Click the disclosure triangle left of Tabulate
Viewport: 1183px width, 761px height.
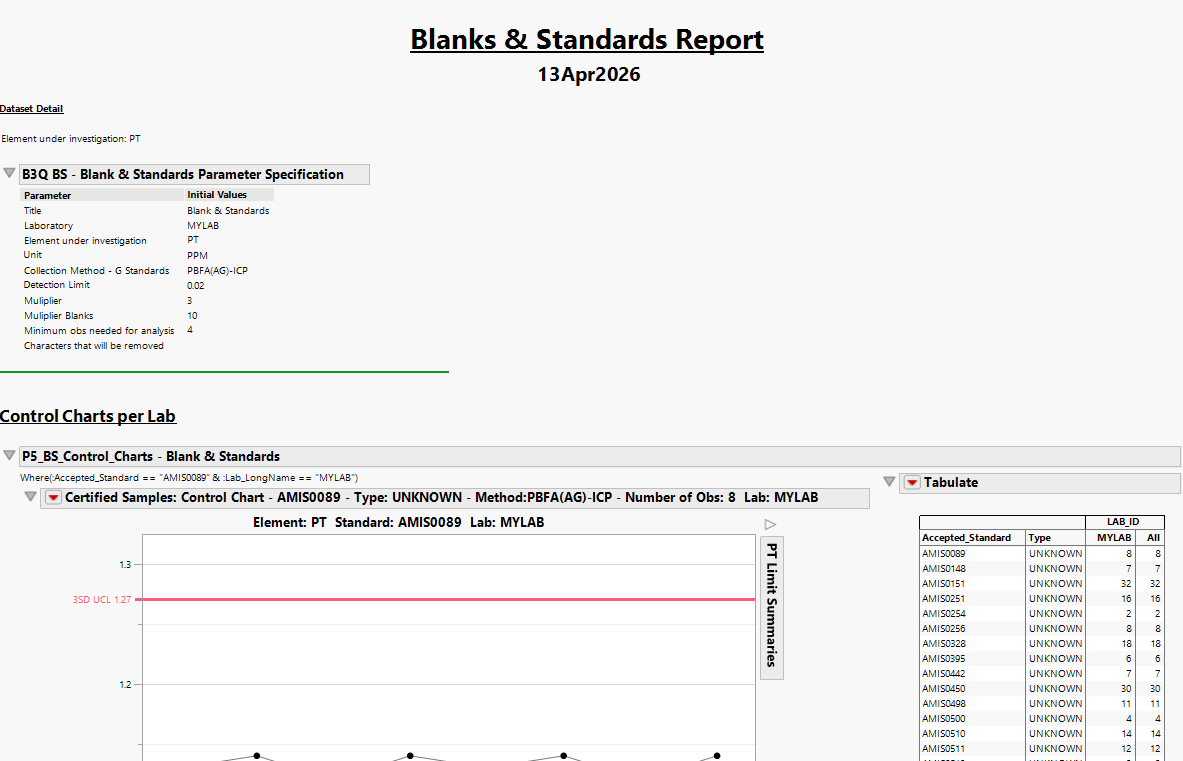pos(889,482)
